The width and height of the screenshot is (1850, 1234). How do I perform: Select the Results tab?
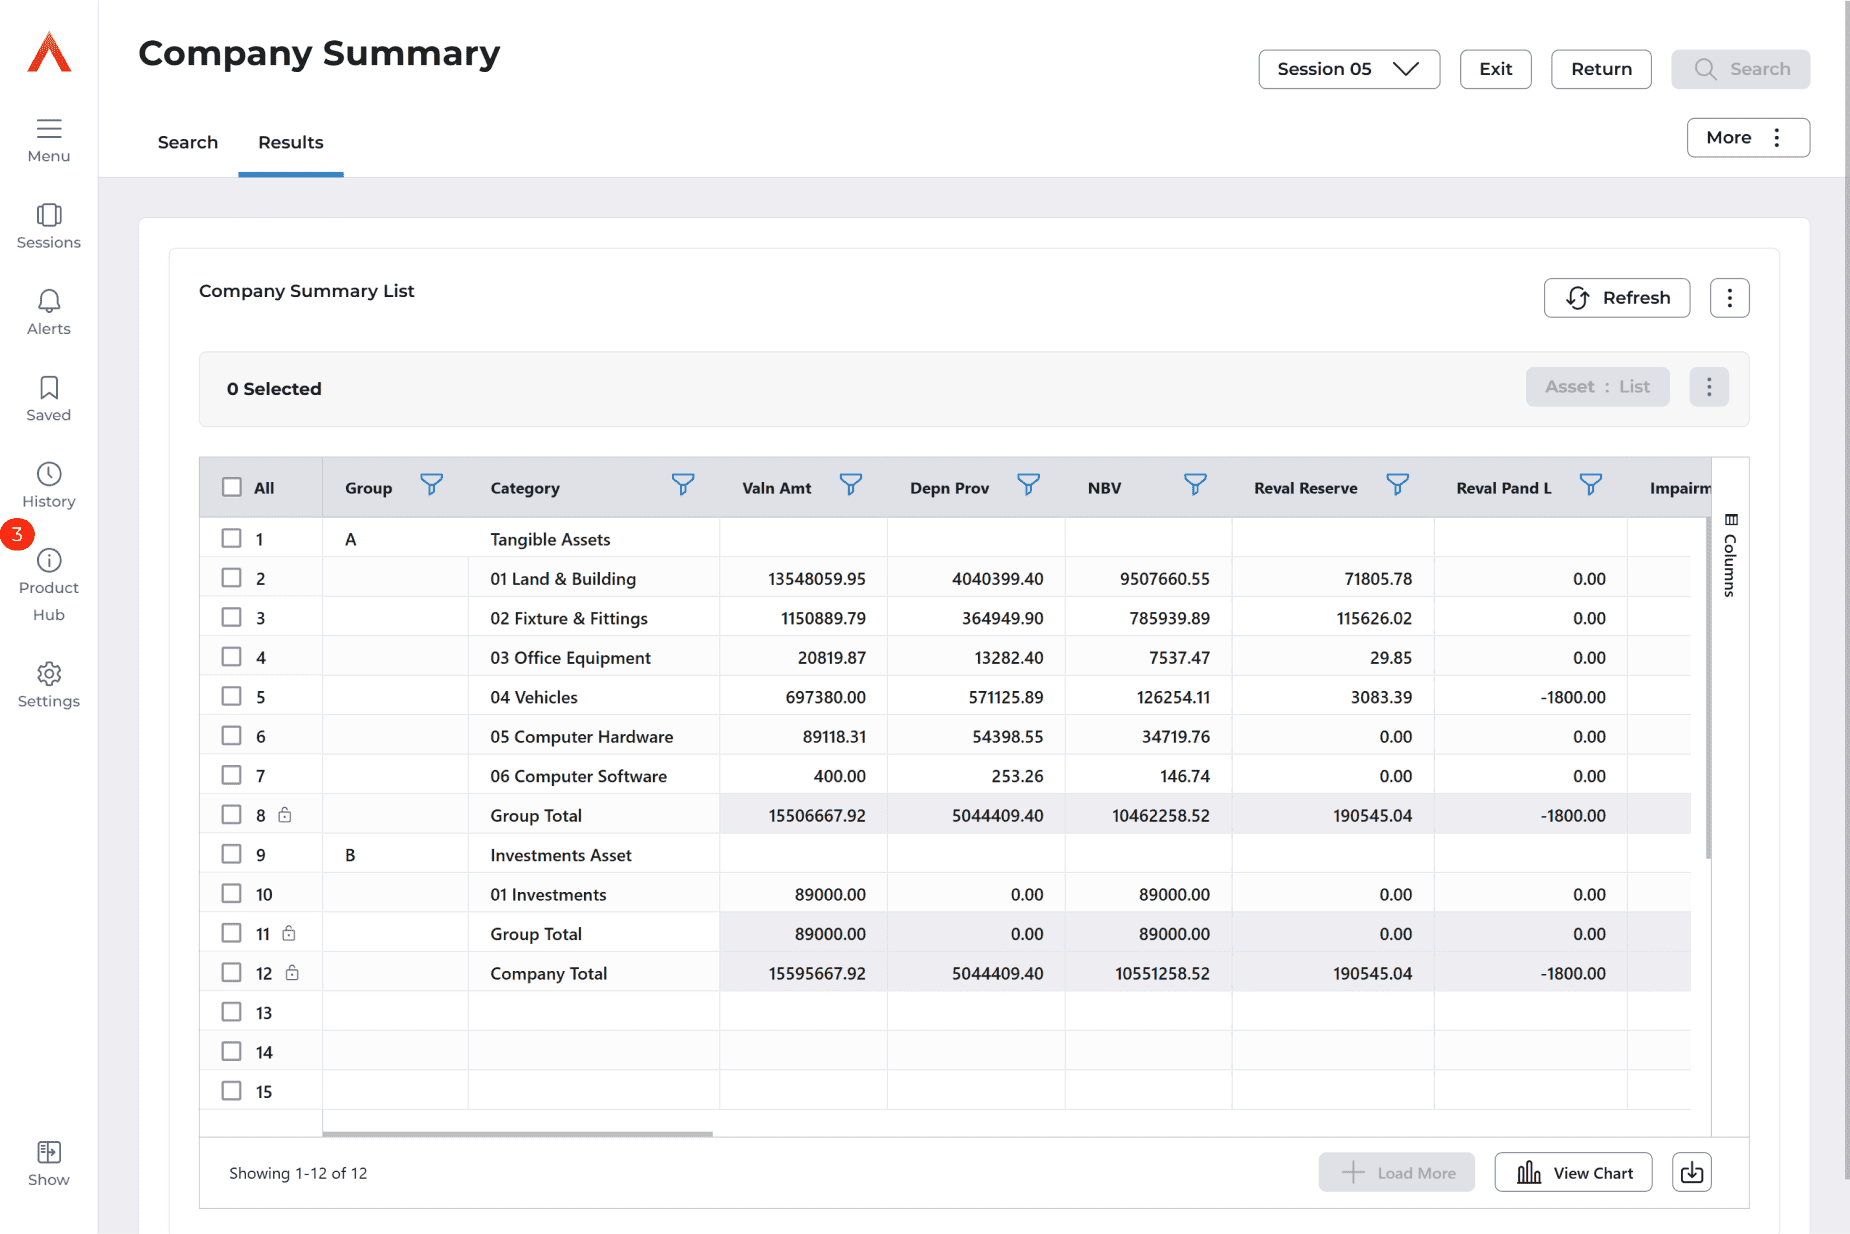tap(290, 142)
